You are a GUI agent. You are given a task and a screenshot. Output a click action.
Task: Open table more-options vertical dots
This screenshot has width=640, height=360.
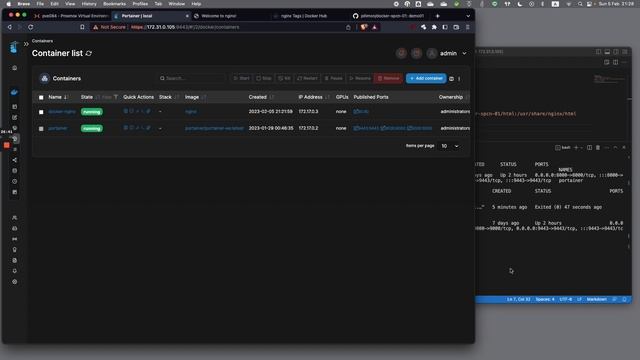point(459,79)
